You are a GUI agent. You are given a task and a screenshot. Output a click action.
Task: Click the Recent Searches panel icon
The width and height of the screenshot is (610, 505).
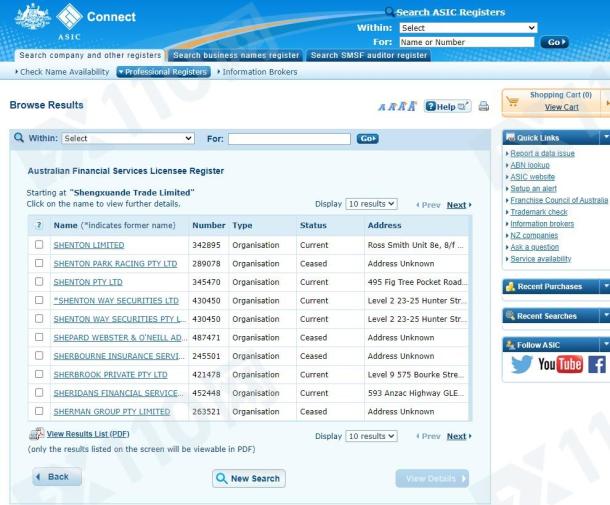point(510,316)
